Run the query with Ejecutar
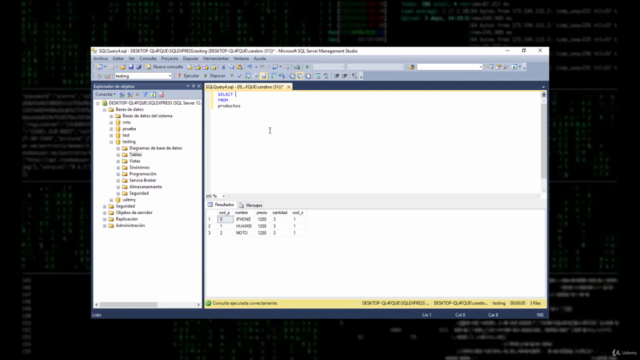This screenshot has width=640, height=360. 188,76
